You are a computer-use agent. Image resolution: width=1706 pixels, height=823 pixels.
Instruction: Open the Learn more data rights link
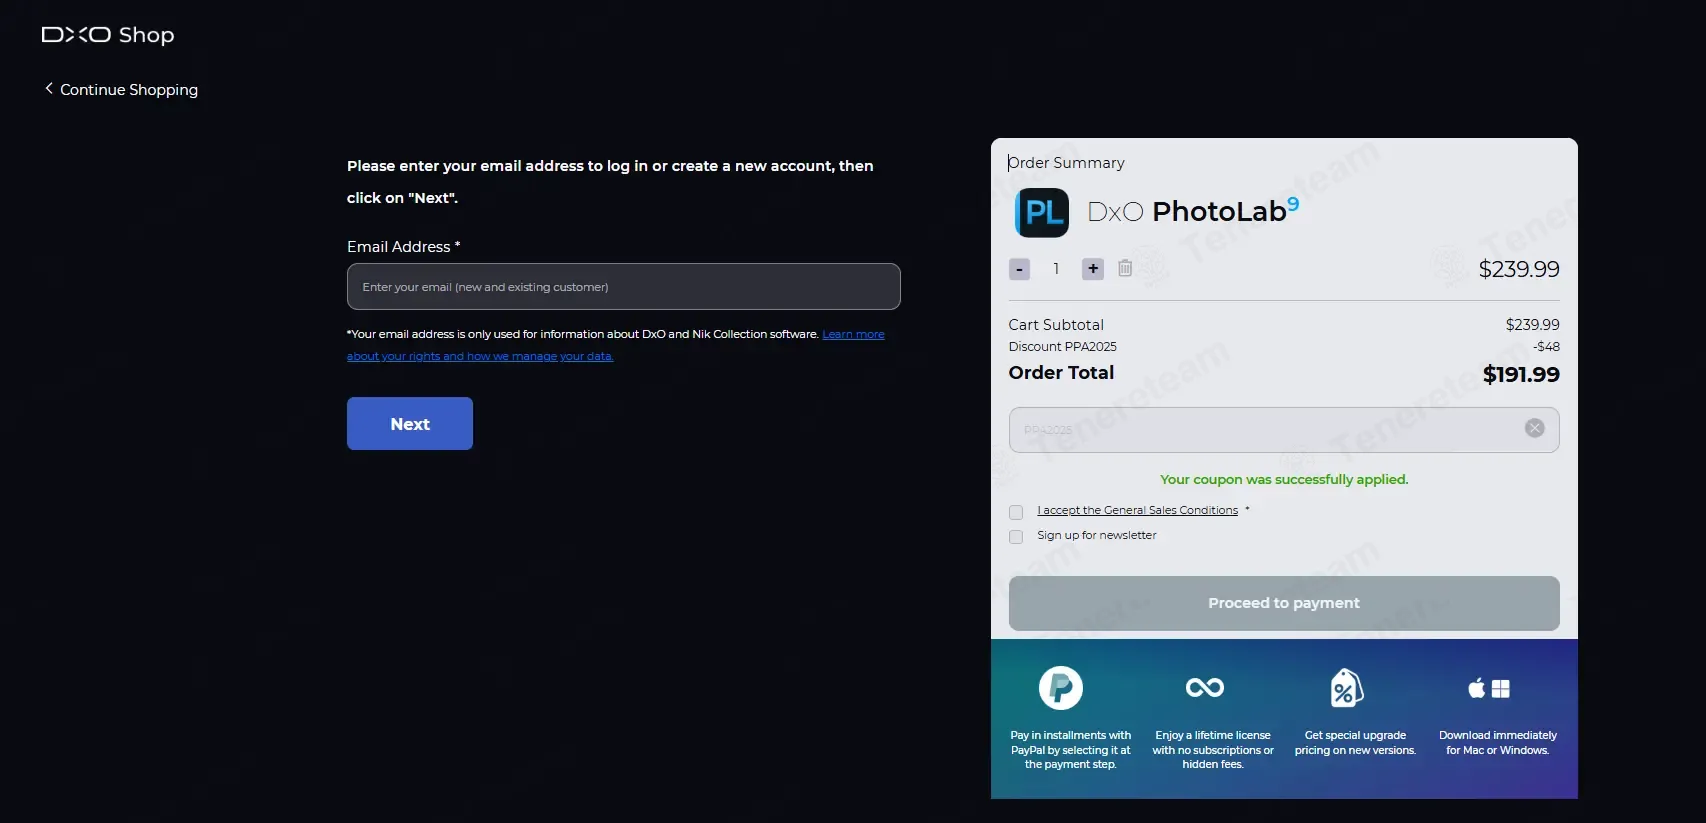tap(853, 334)
